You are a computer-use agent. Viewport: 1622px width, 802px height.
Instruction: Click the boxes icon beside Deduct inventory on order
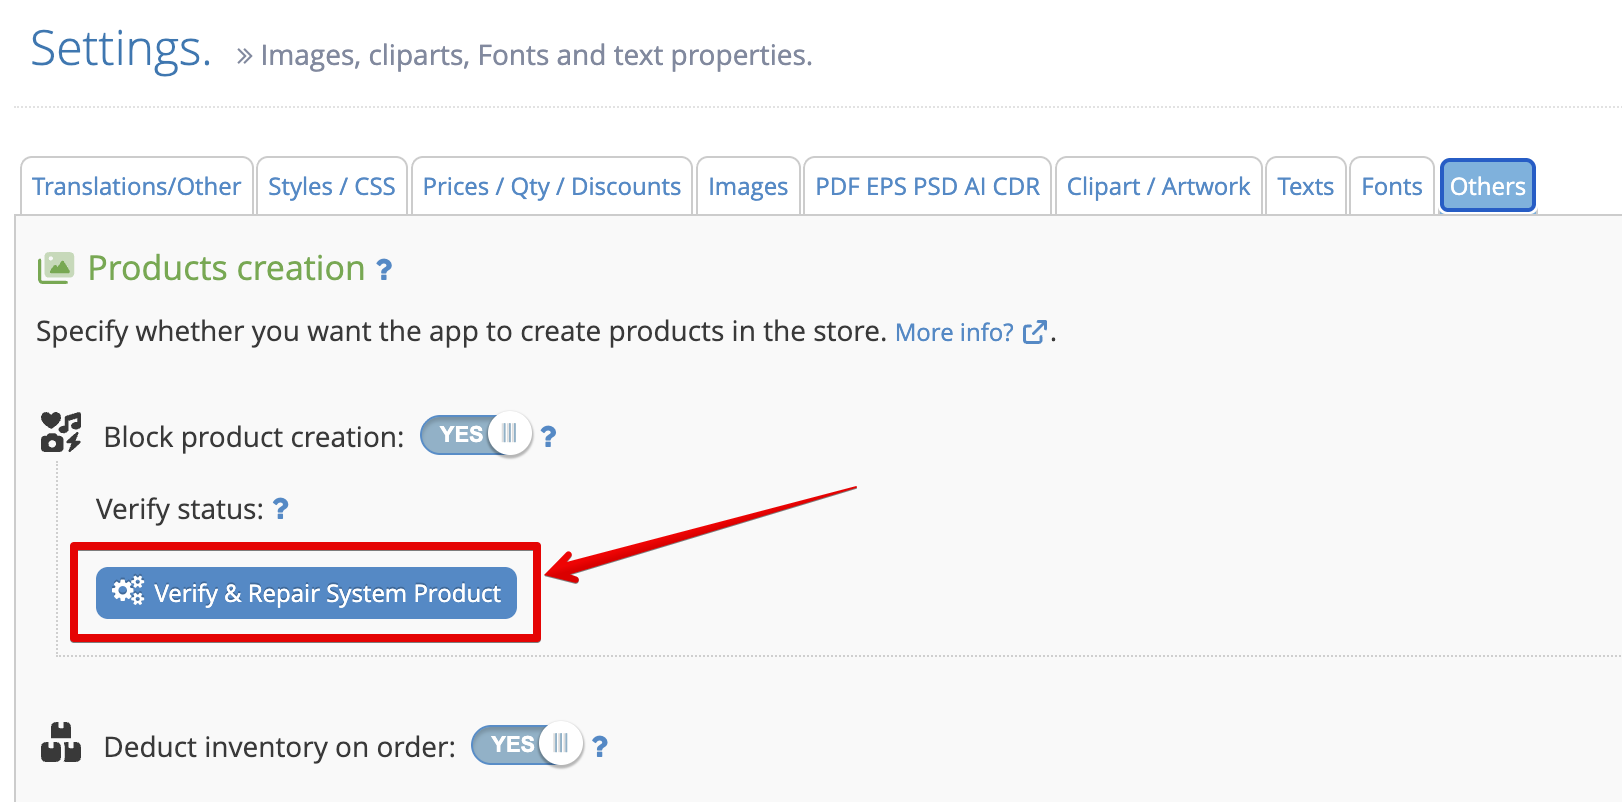pos(61,742)
